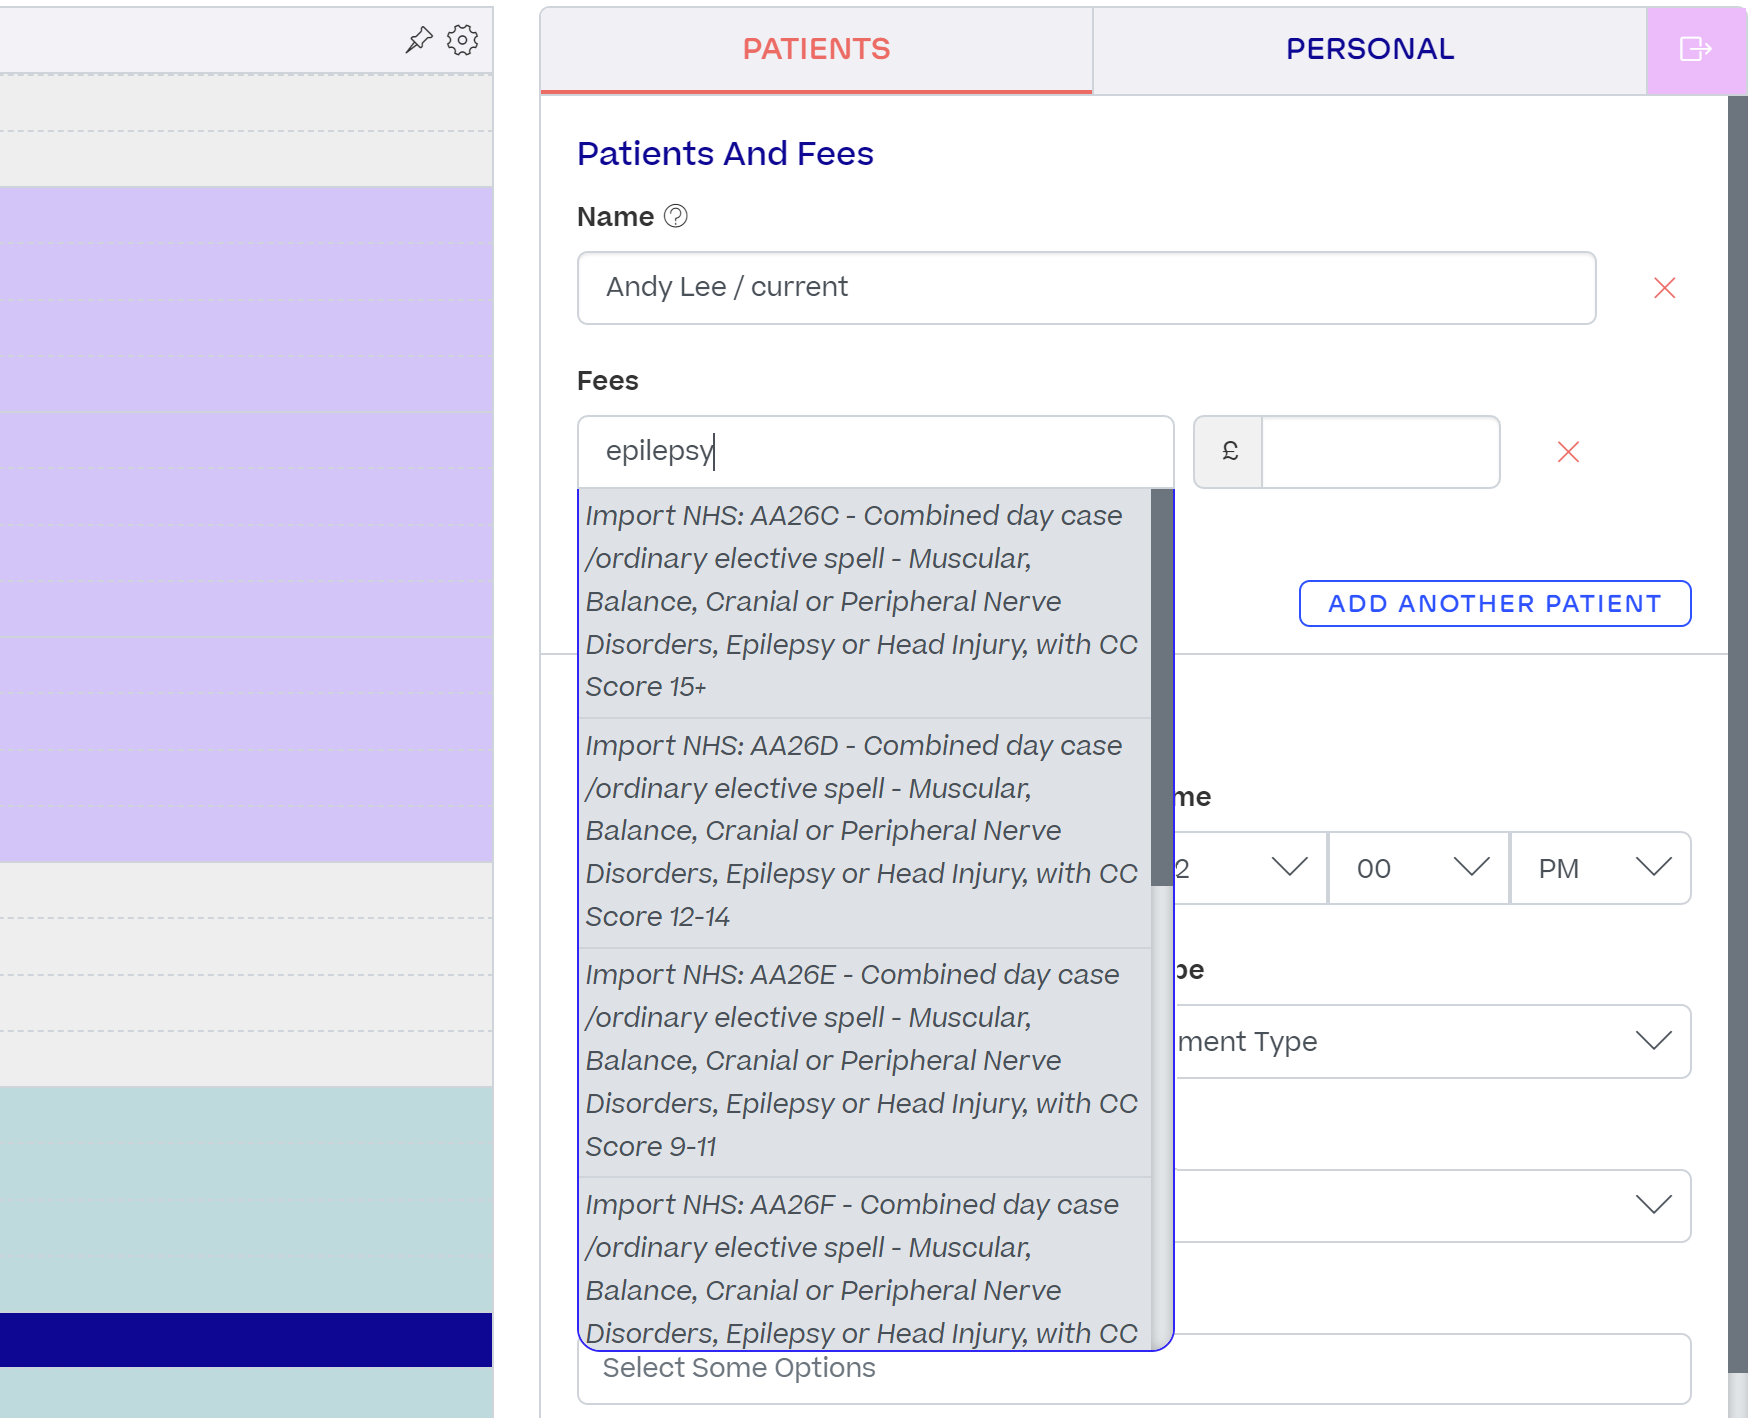
Task: Open the appointment type dropdown
Action: point(1432,1042)
